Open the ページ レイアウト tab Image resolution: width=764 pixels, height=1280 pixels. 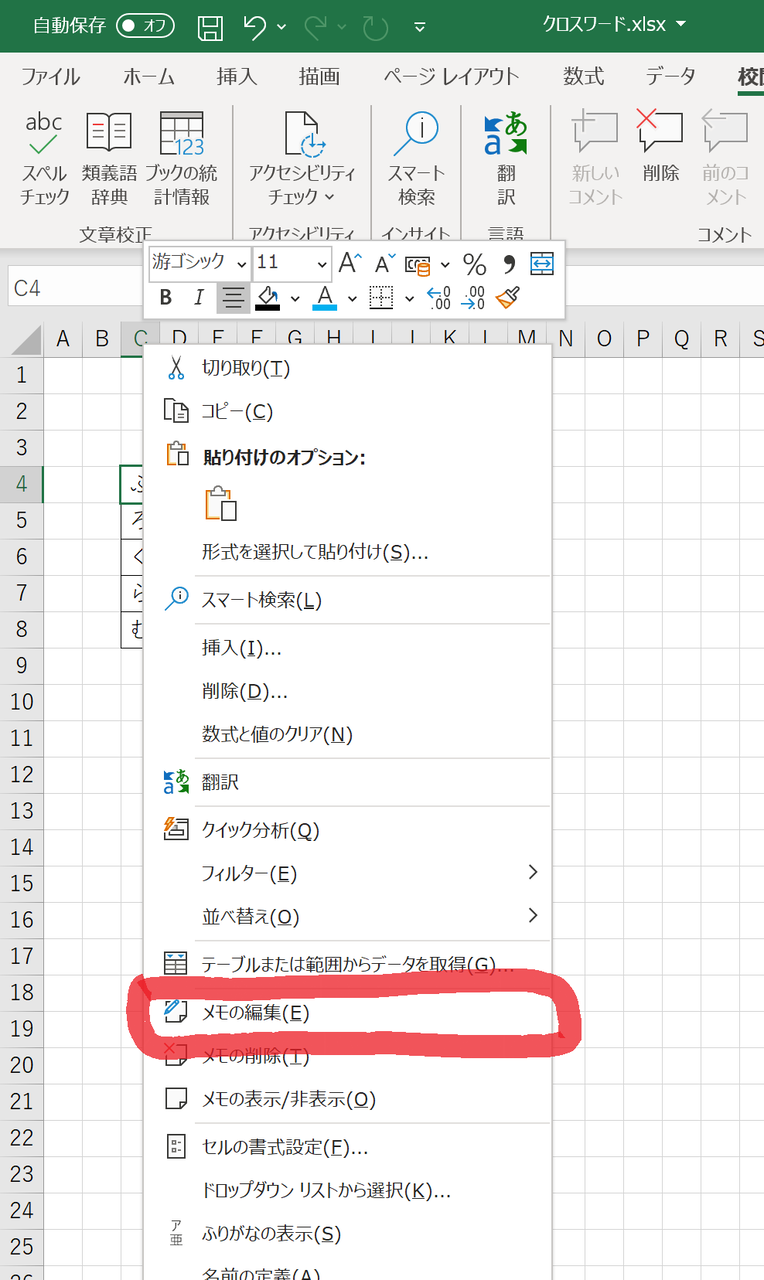(x=452, y=77)
